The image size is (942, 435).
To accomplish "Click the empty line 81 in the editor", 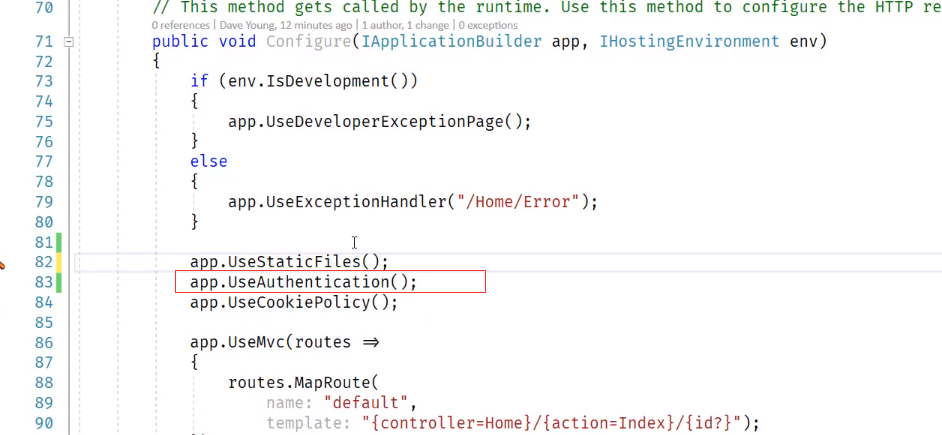I will (x=508, y=242).
